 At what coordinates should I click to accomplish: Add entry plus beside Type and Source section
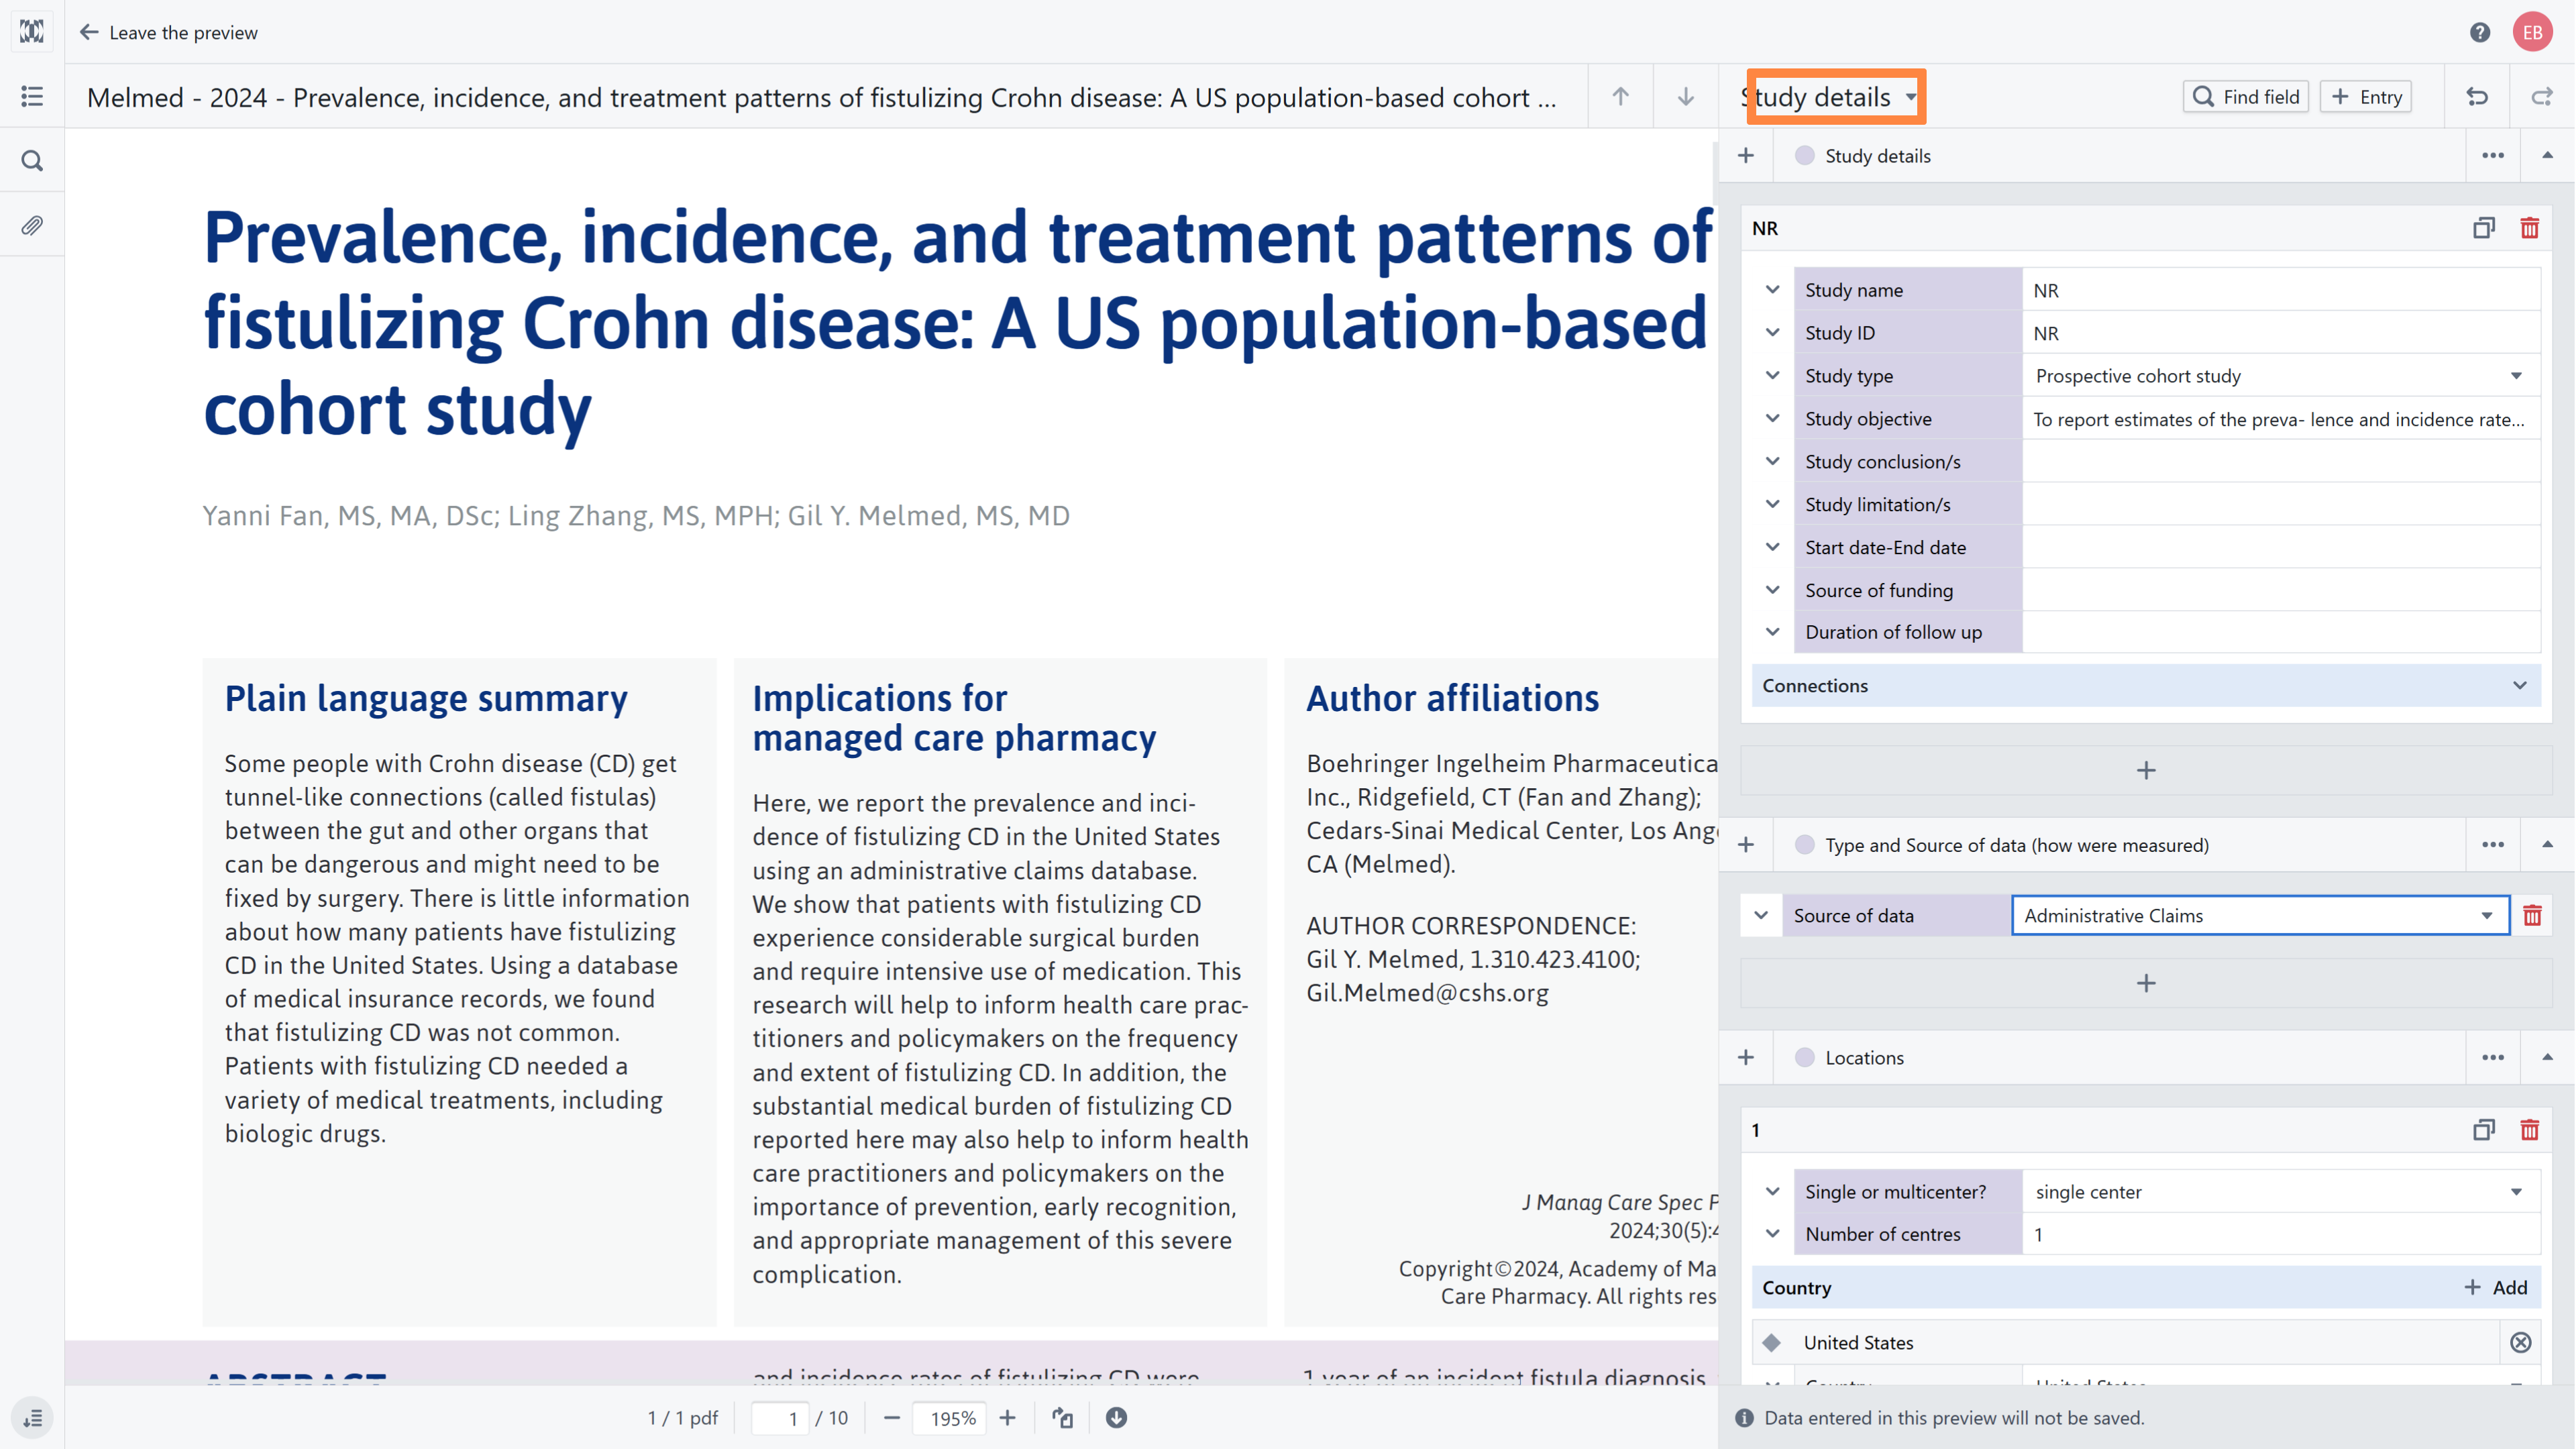coord(1746,845)
